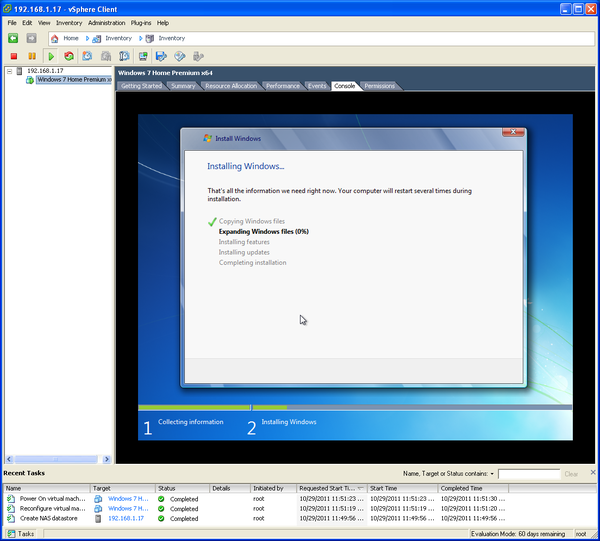Click the green Back navigation arrow

pos(13,38)
